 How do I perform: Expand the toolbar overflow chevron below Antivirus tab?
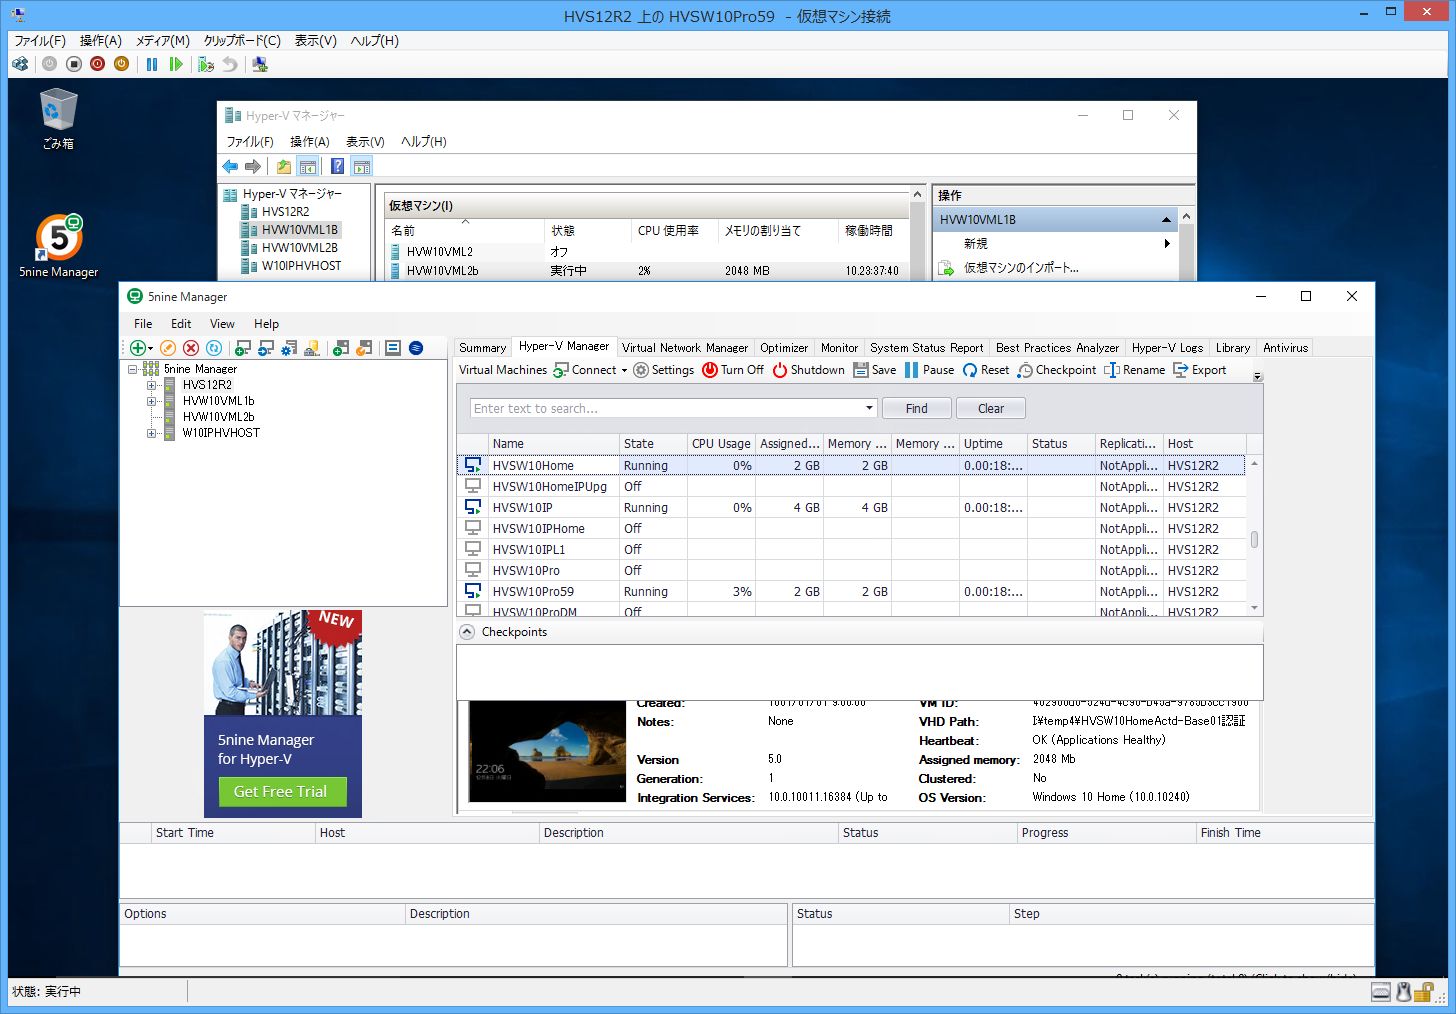tap(1257, 377)
